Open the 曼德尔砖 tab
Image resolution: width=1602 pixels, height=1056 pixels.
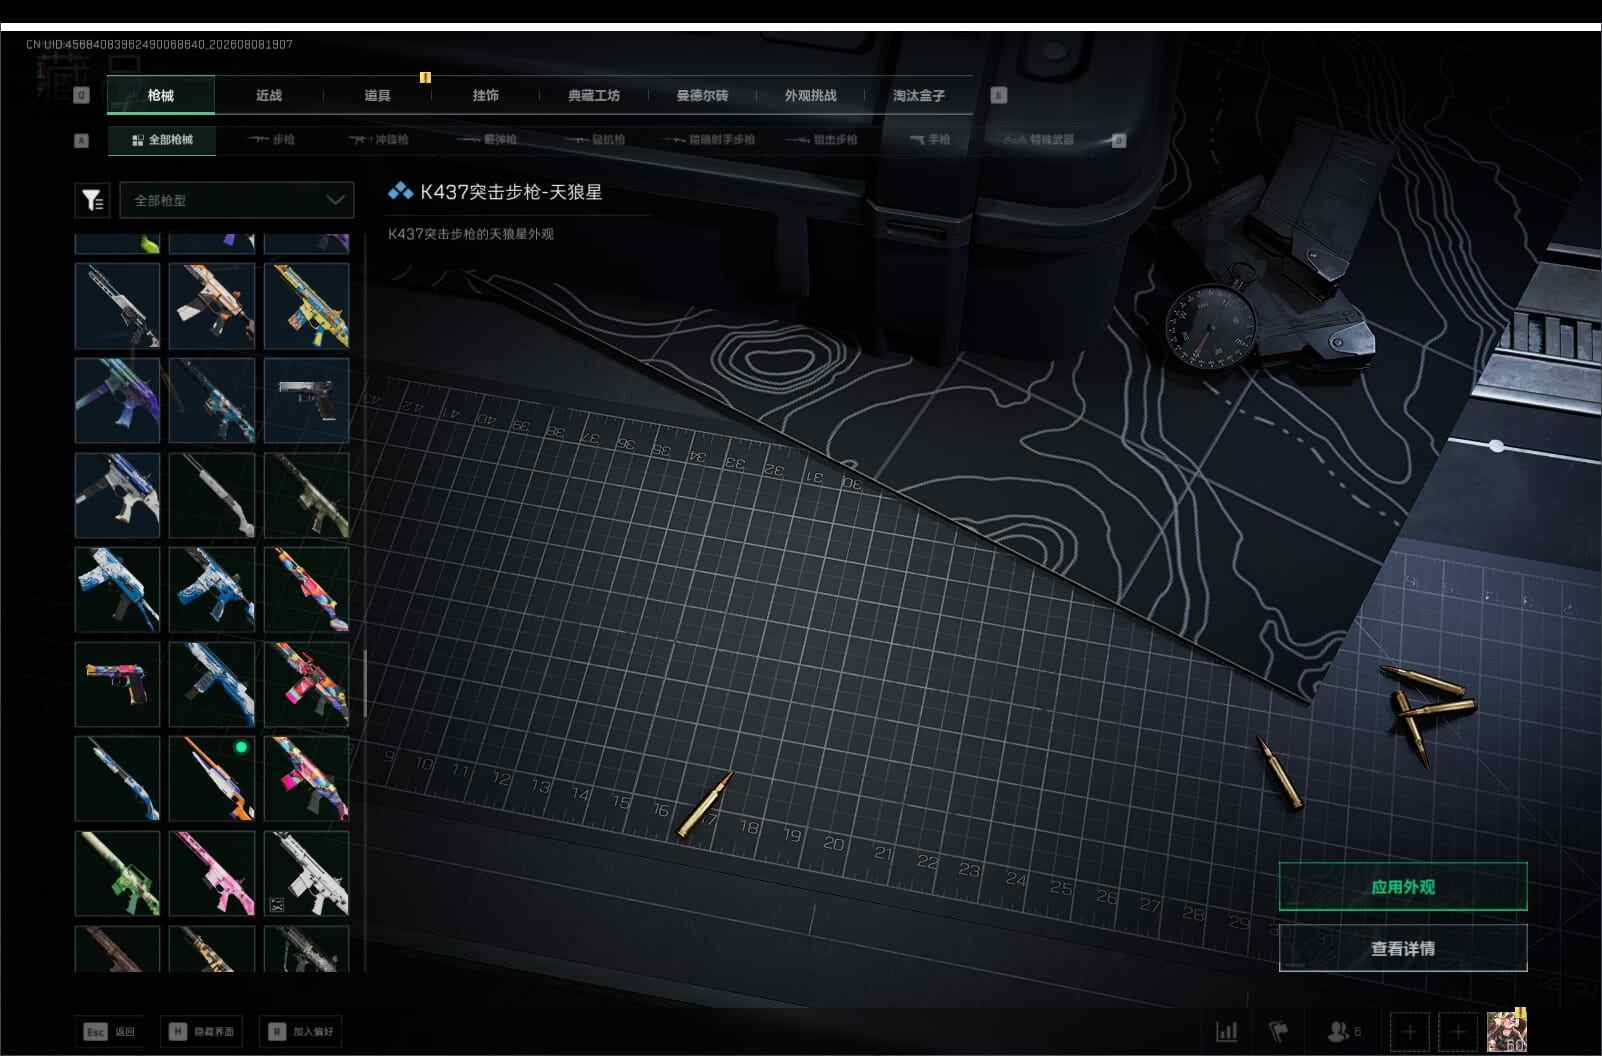[x=702, y=95]
